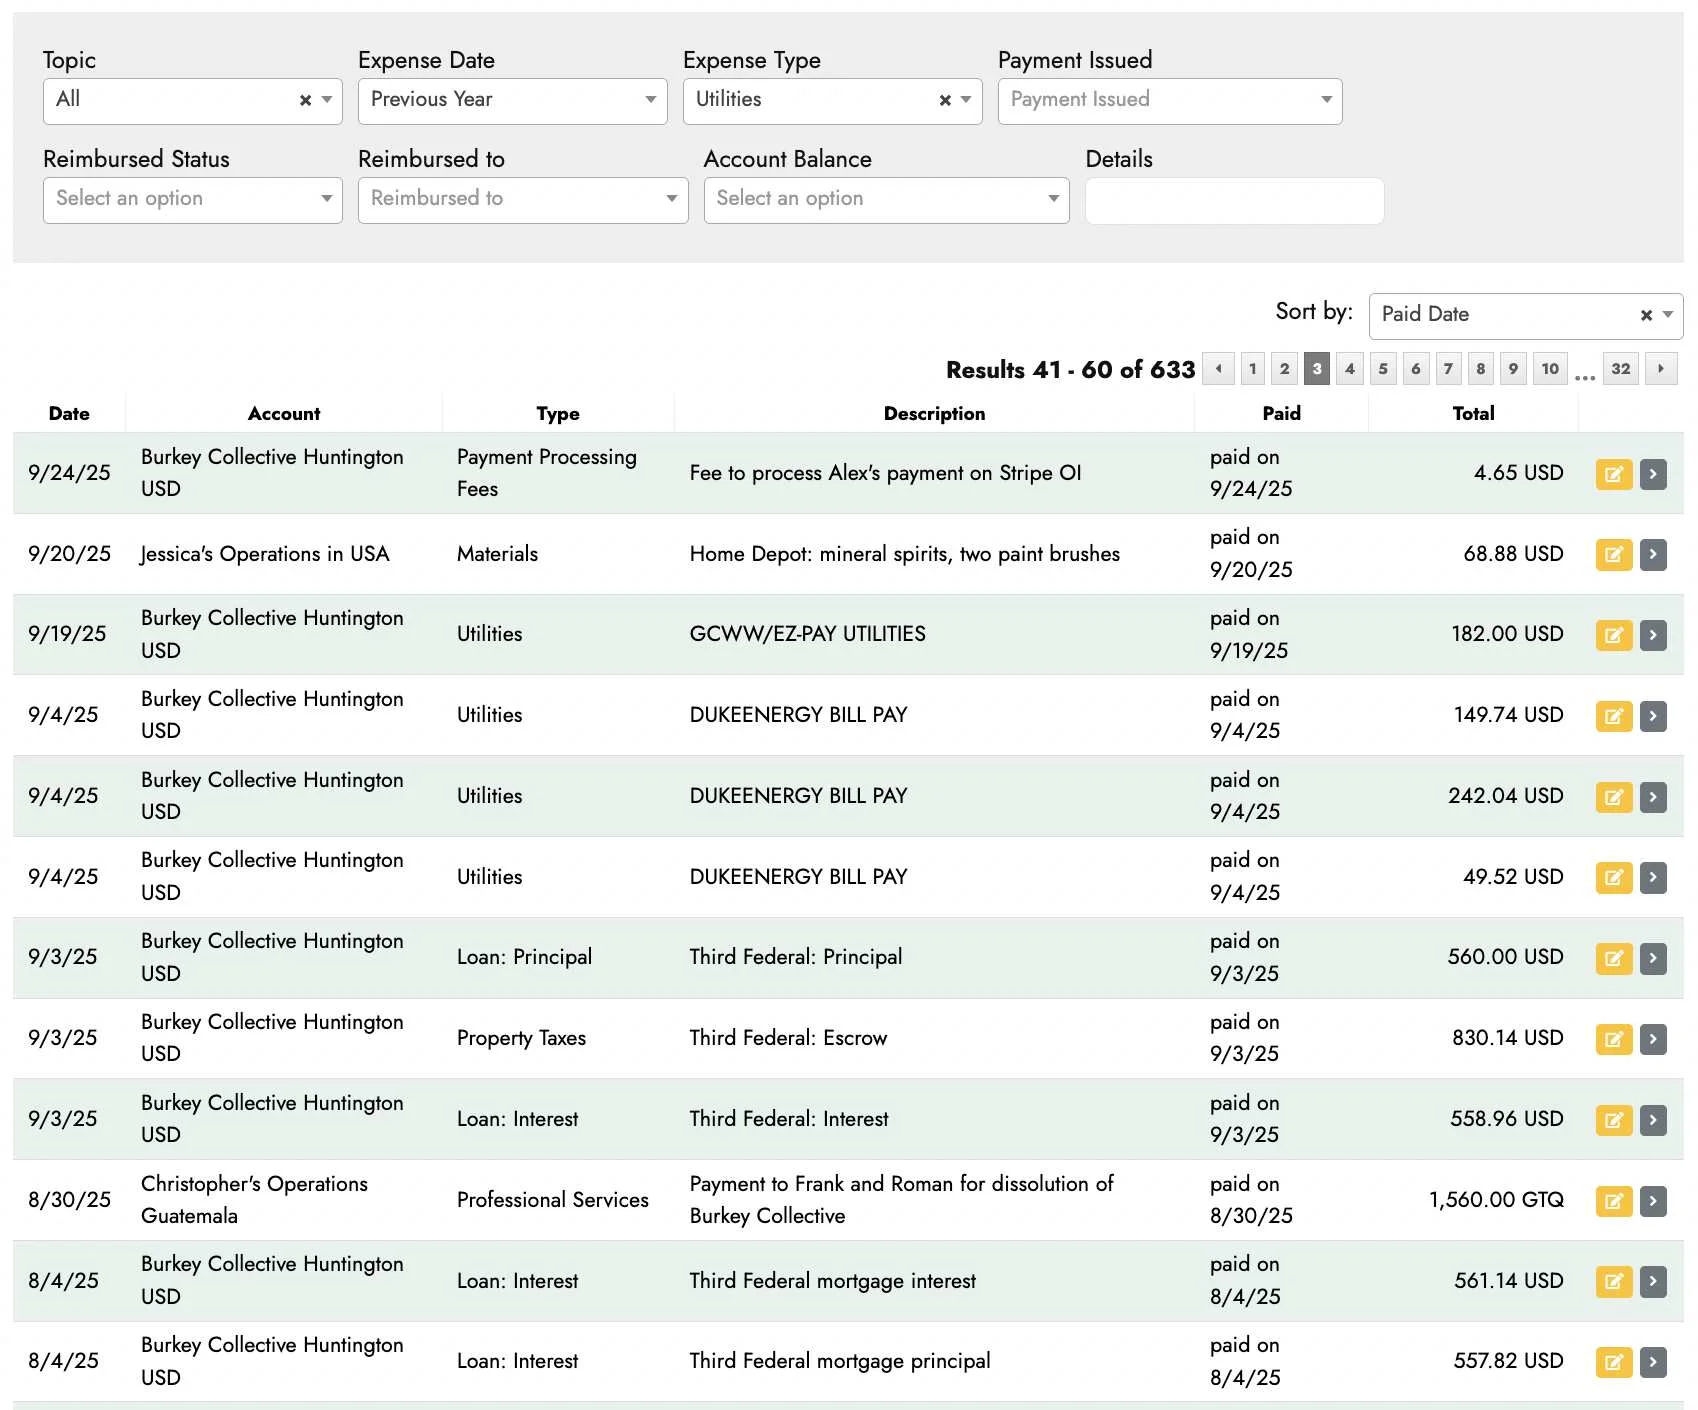Clear the Utilities expense type filter

click(x=944, y=101)
